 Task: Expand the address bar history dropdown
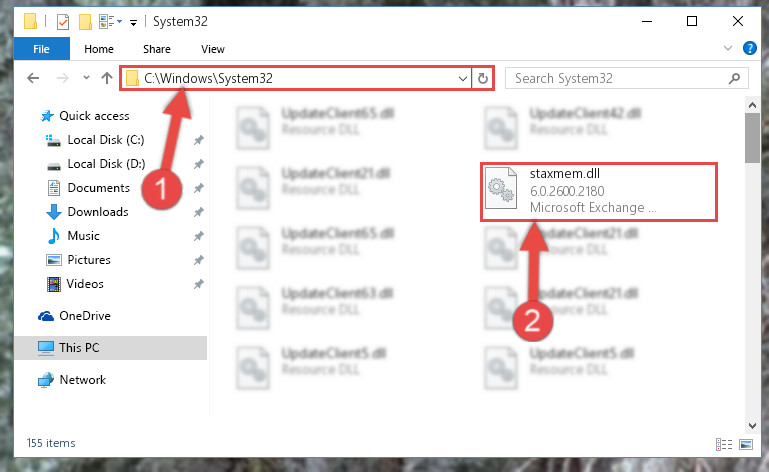(x=462, y=79)
